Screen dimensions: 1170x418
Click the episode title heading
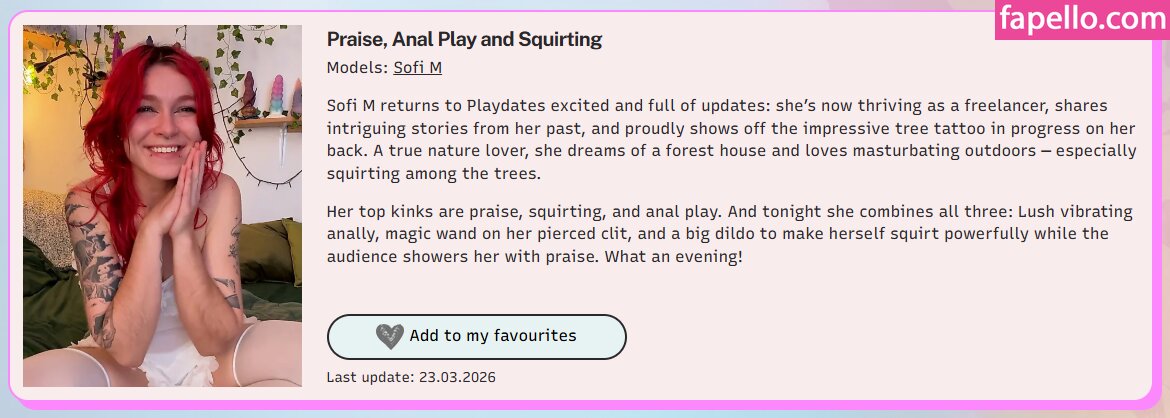[x=464, y=40]
